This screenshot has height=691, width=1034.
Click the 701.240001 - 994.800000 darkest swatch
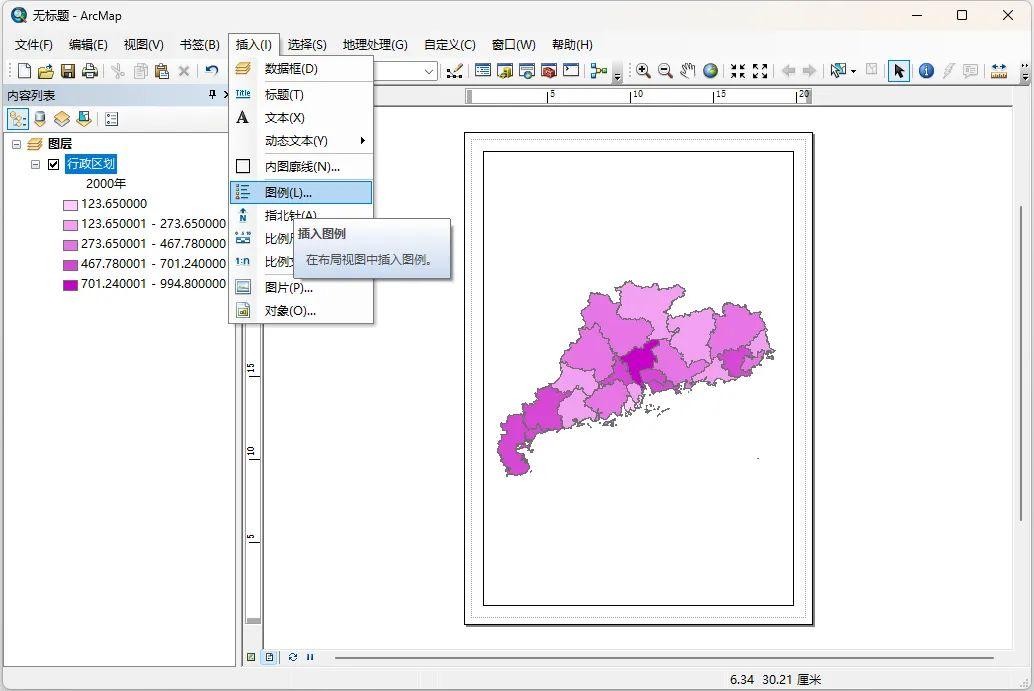pos(71,285)
